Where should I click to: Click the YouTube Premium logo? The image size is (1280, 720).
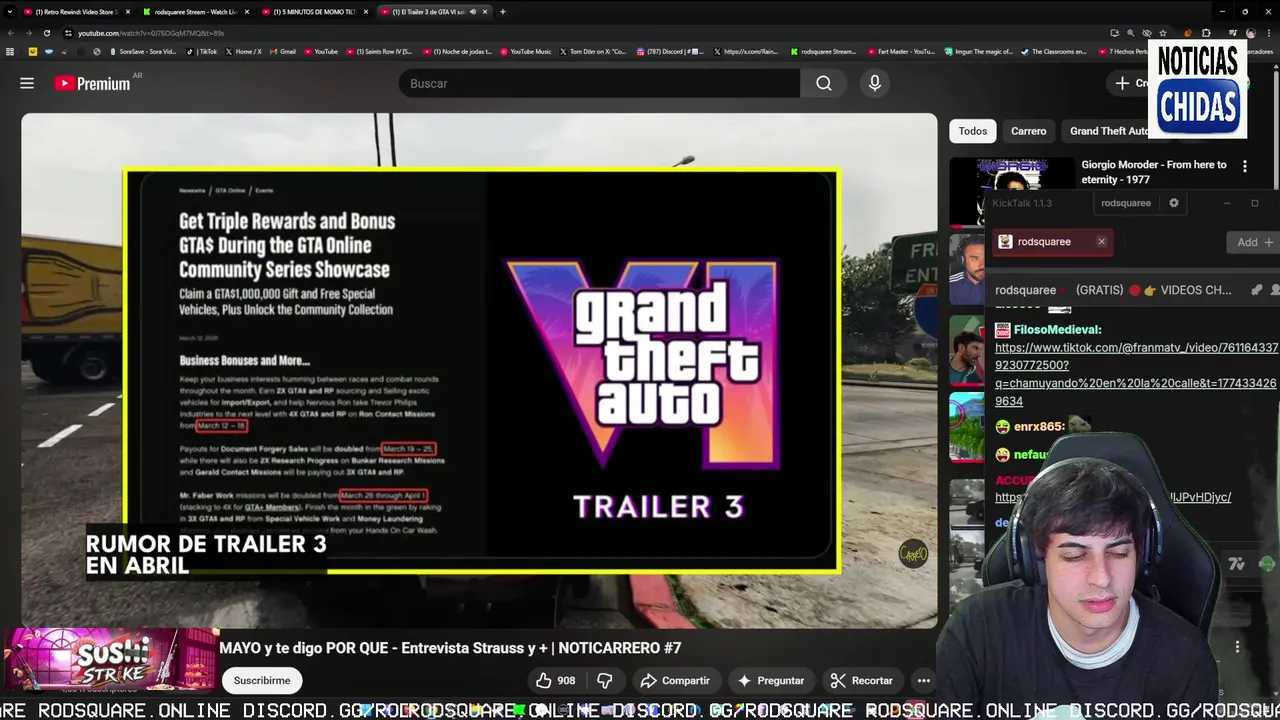[x=92, y=83]
